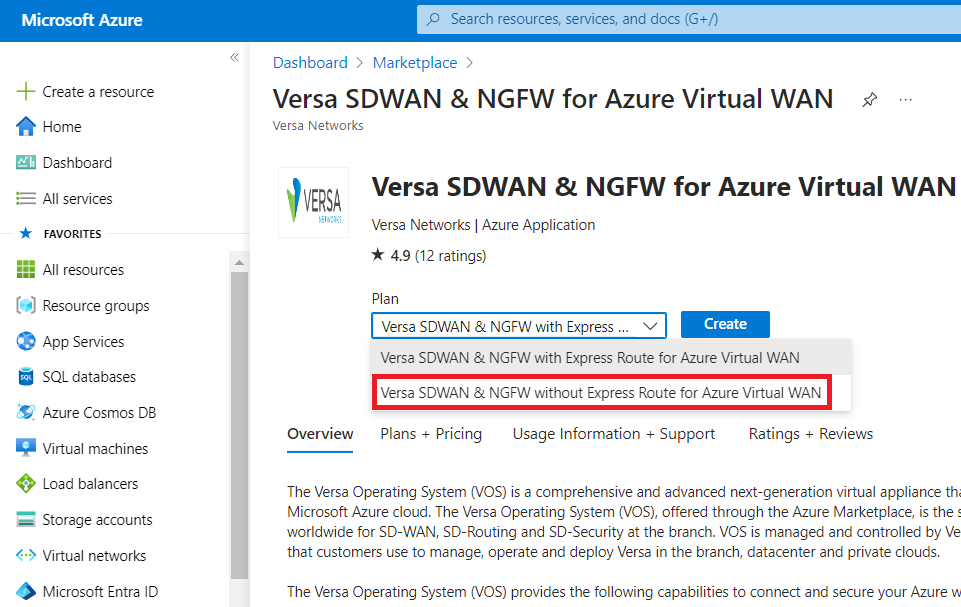
Task: Open Virtual machines in favorites
Action: pyautogui.click(x=95, y=449)
